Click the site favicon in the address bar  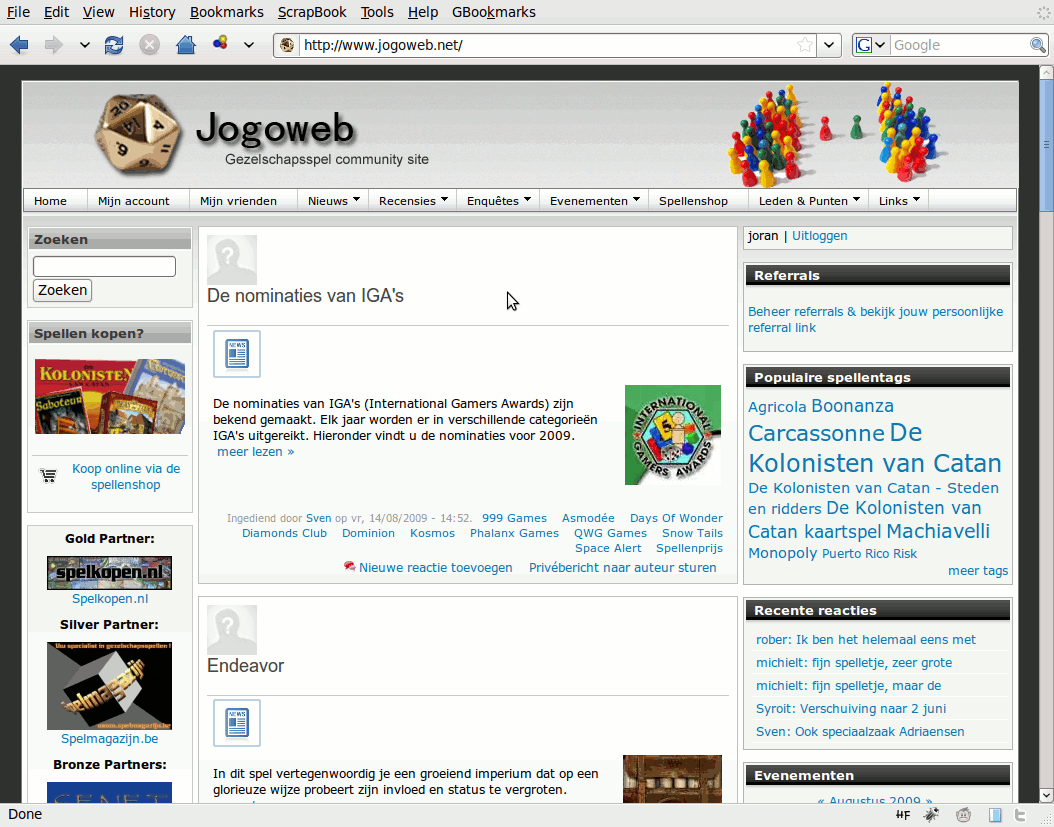[287, 45]
